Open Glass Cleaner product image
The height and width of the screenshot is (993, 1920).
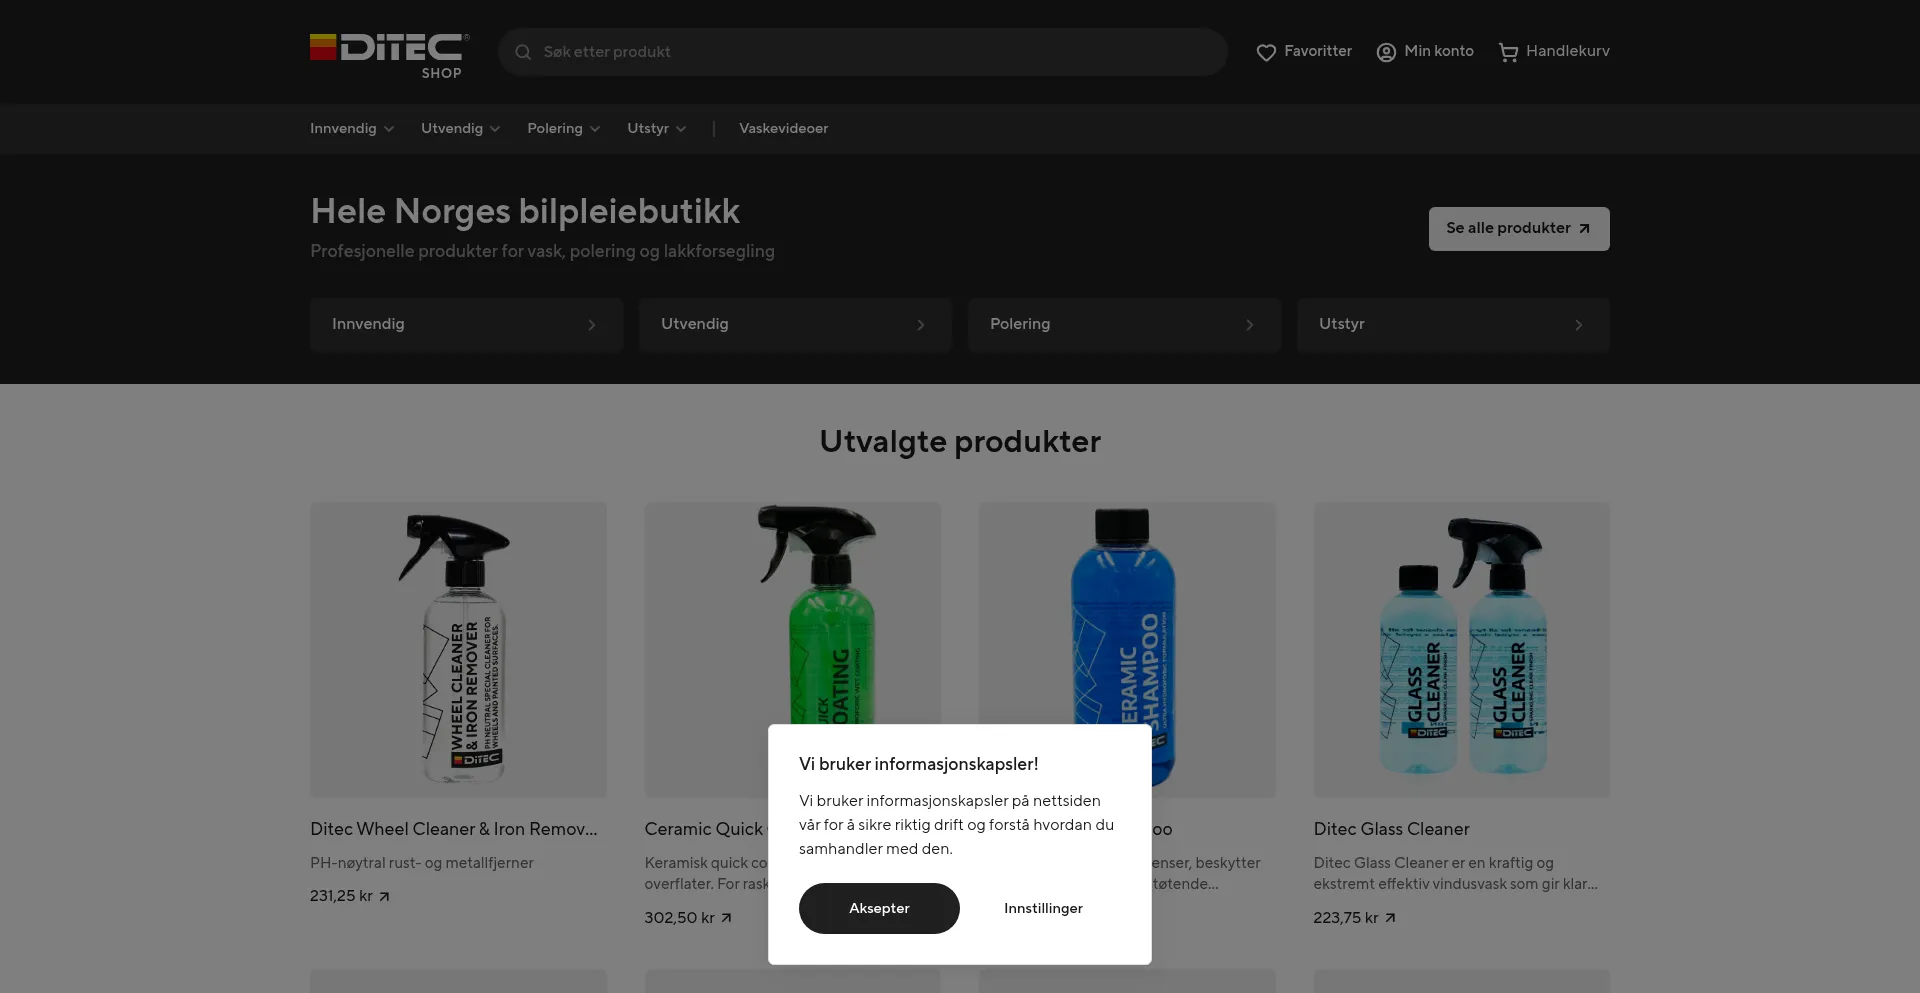click(x=1461, y=650)
